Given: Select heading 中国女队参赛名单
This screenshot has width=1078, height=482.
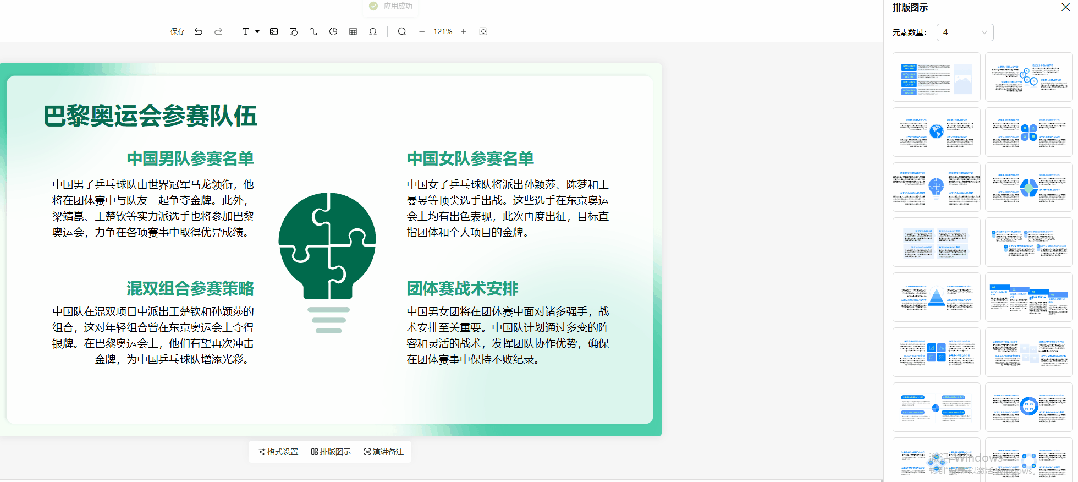Looking at the screenshot, I should pos(470,158).
